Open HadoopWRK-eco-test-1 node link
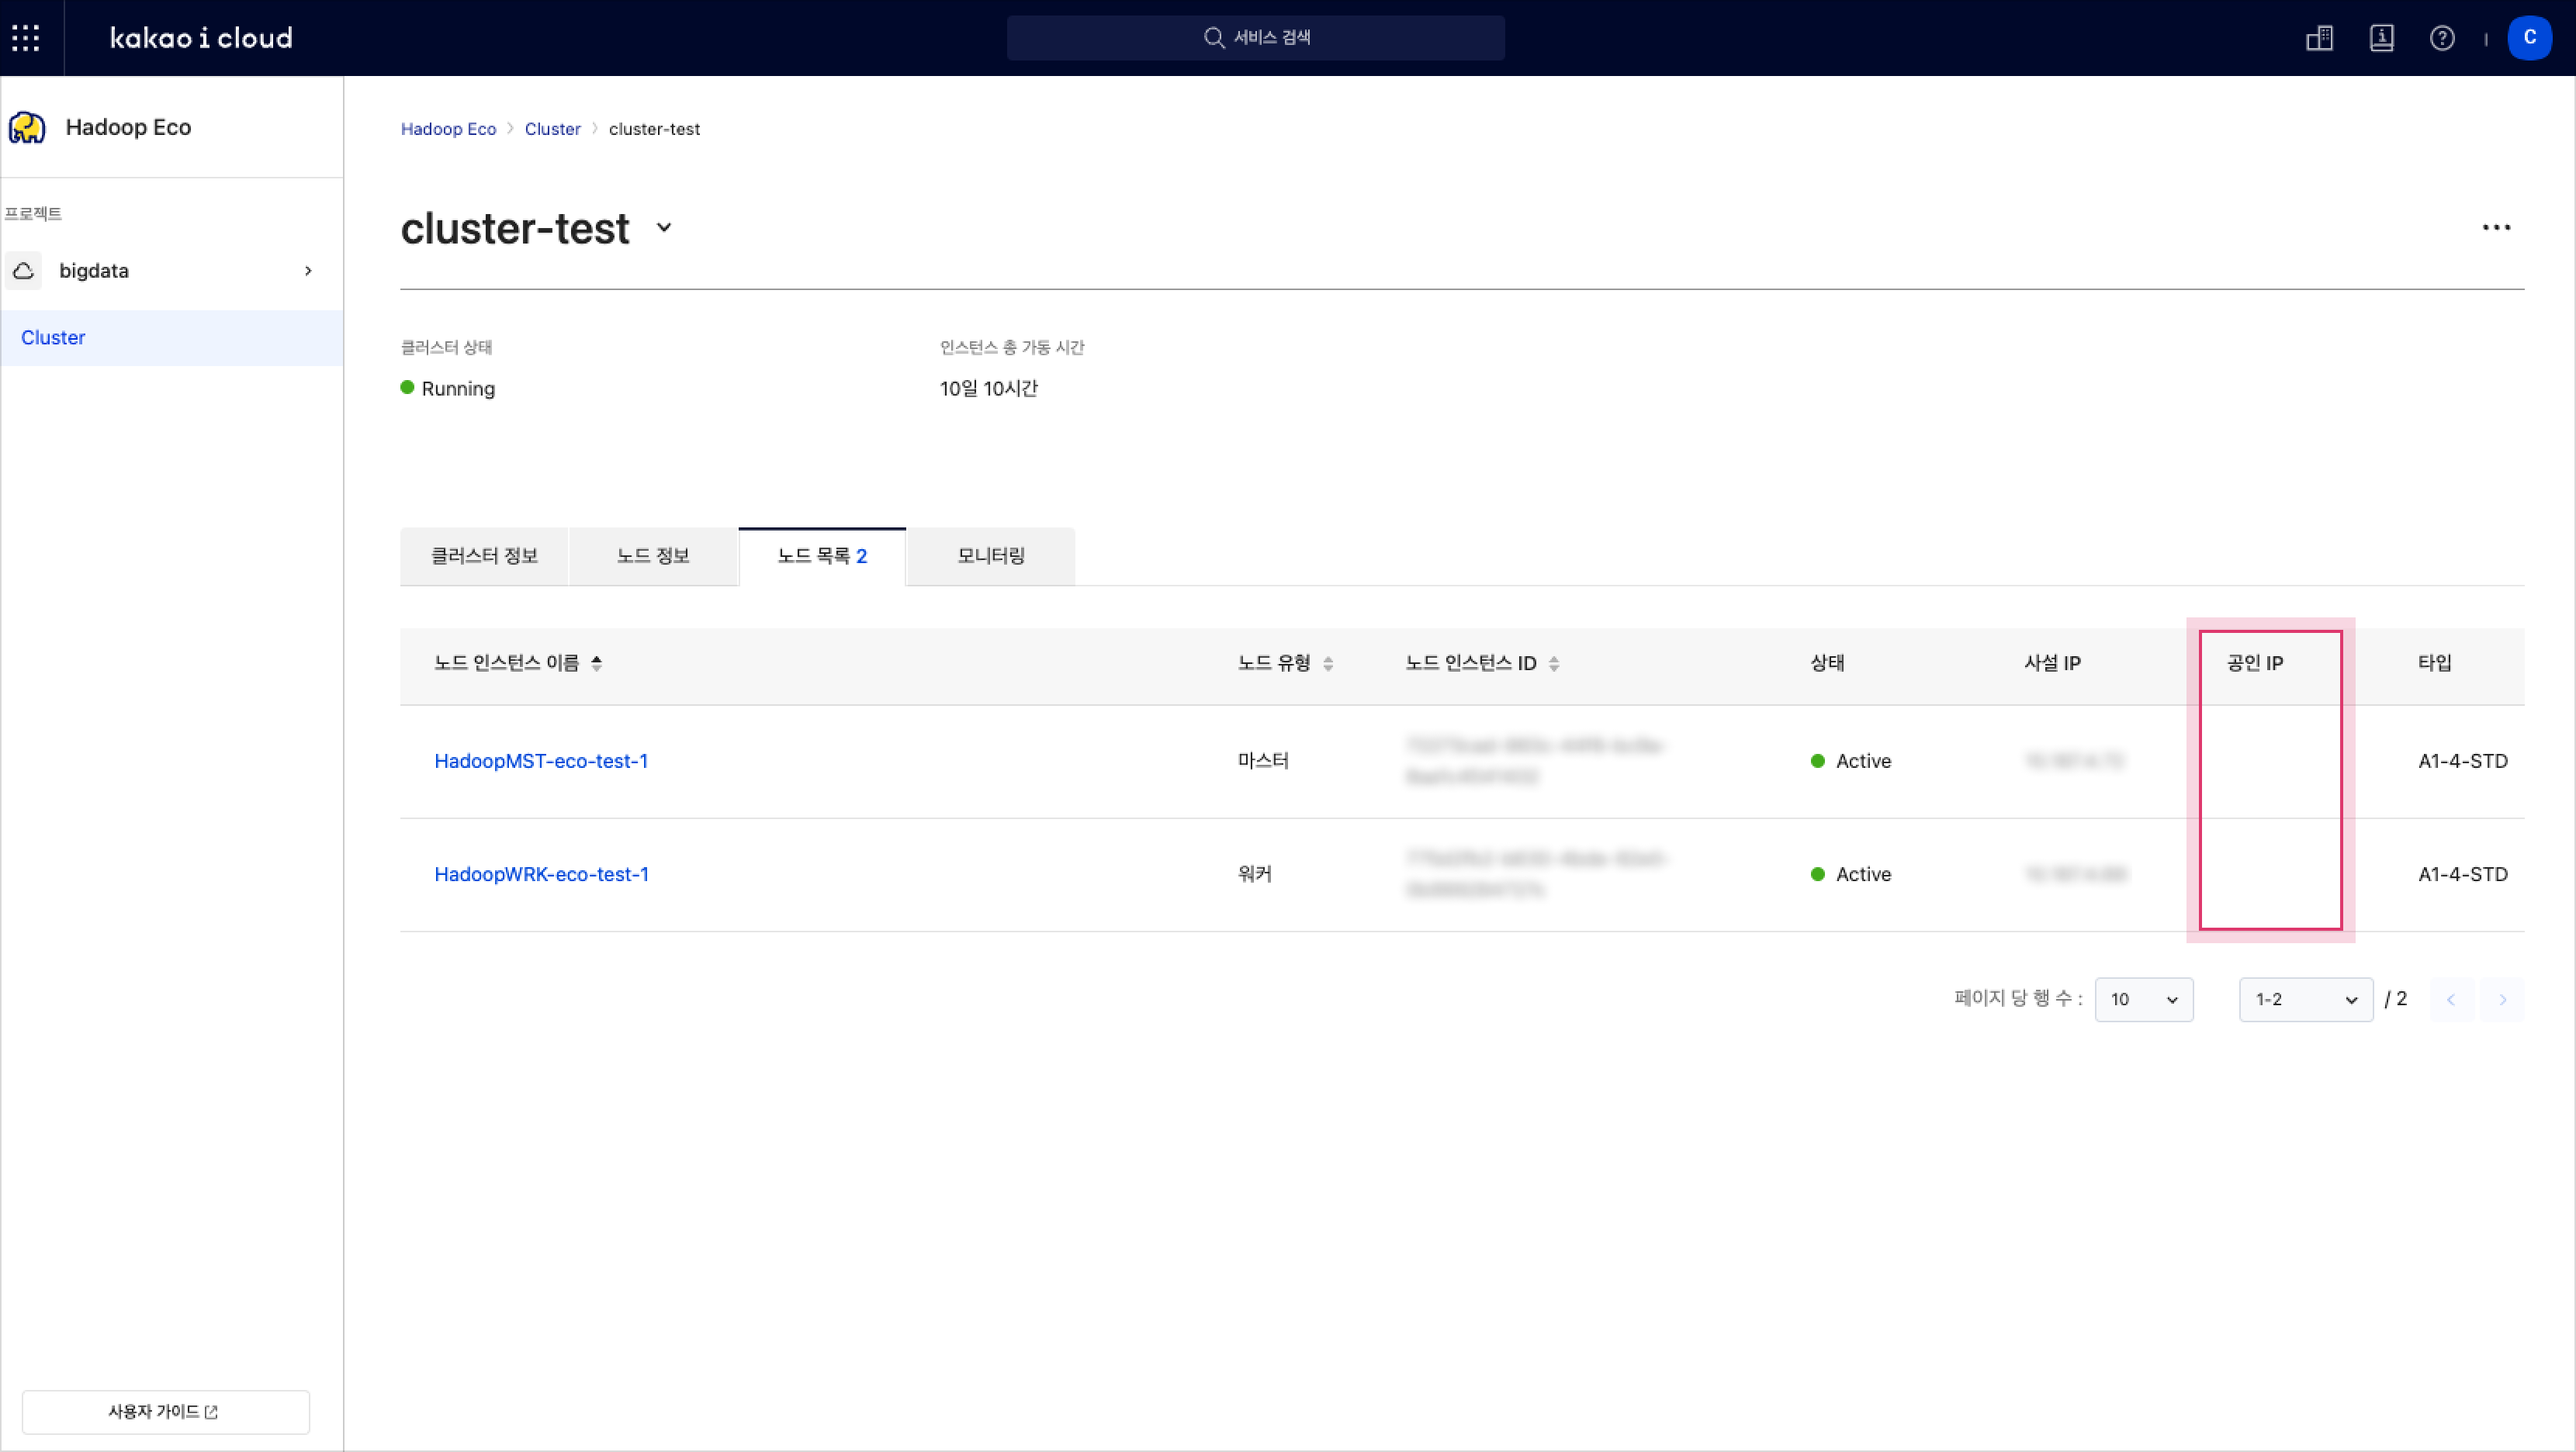 pos(541,874)
